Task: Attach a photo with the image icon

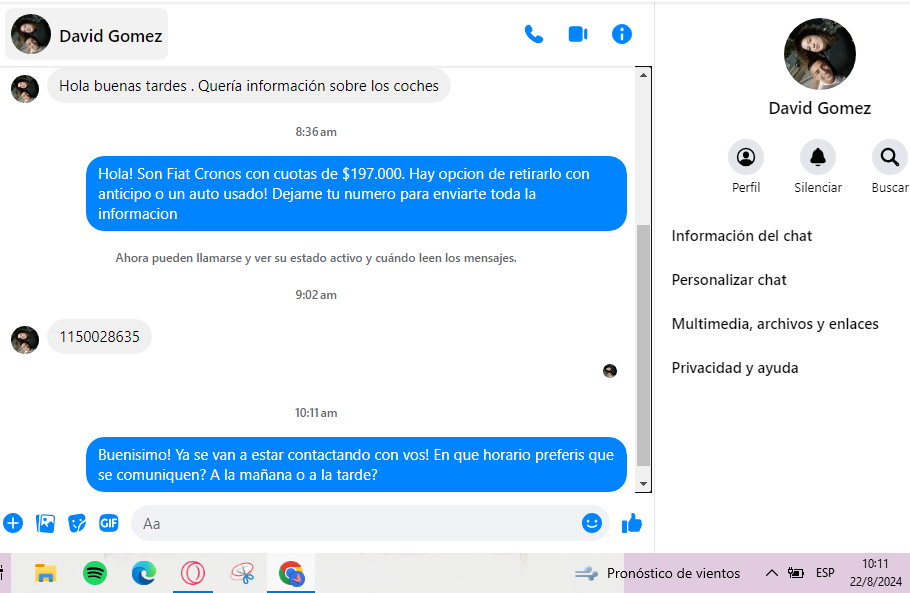Action: pos(45,523)
